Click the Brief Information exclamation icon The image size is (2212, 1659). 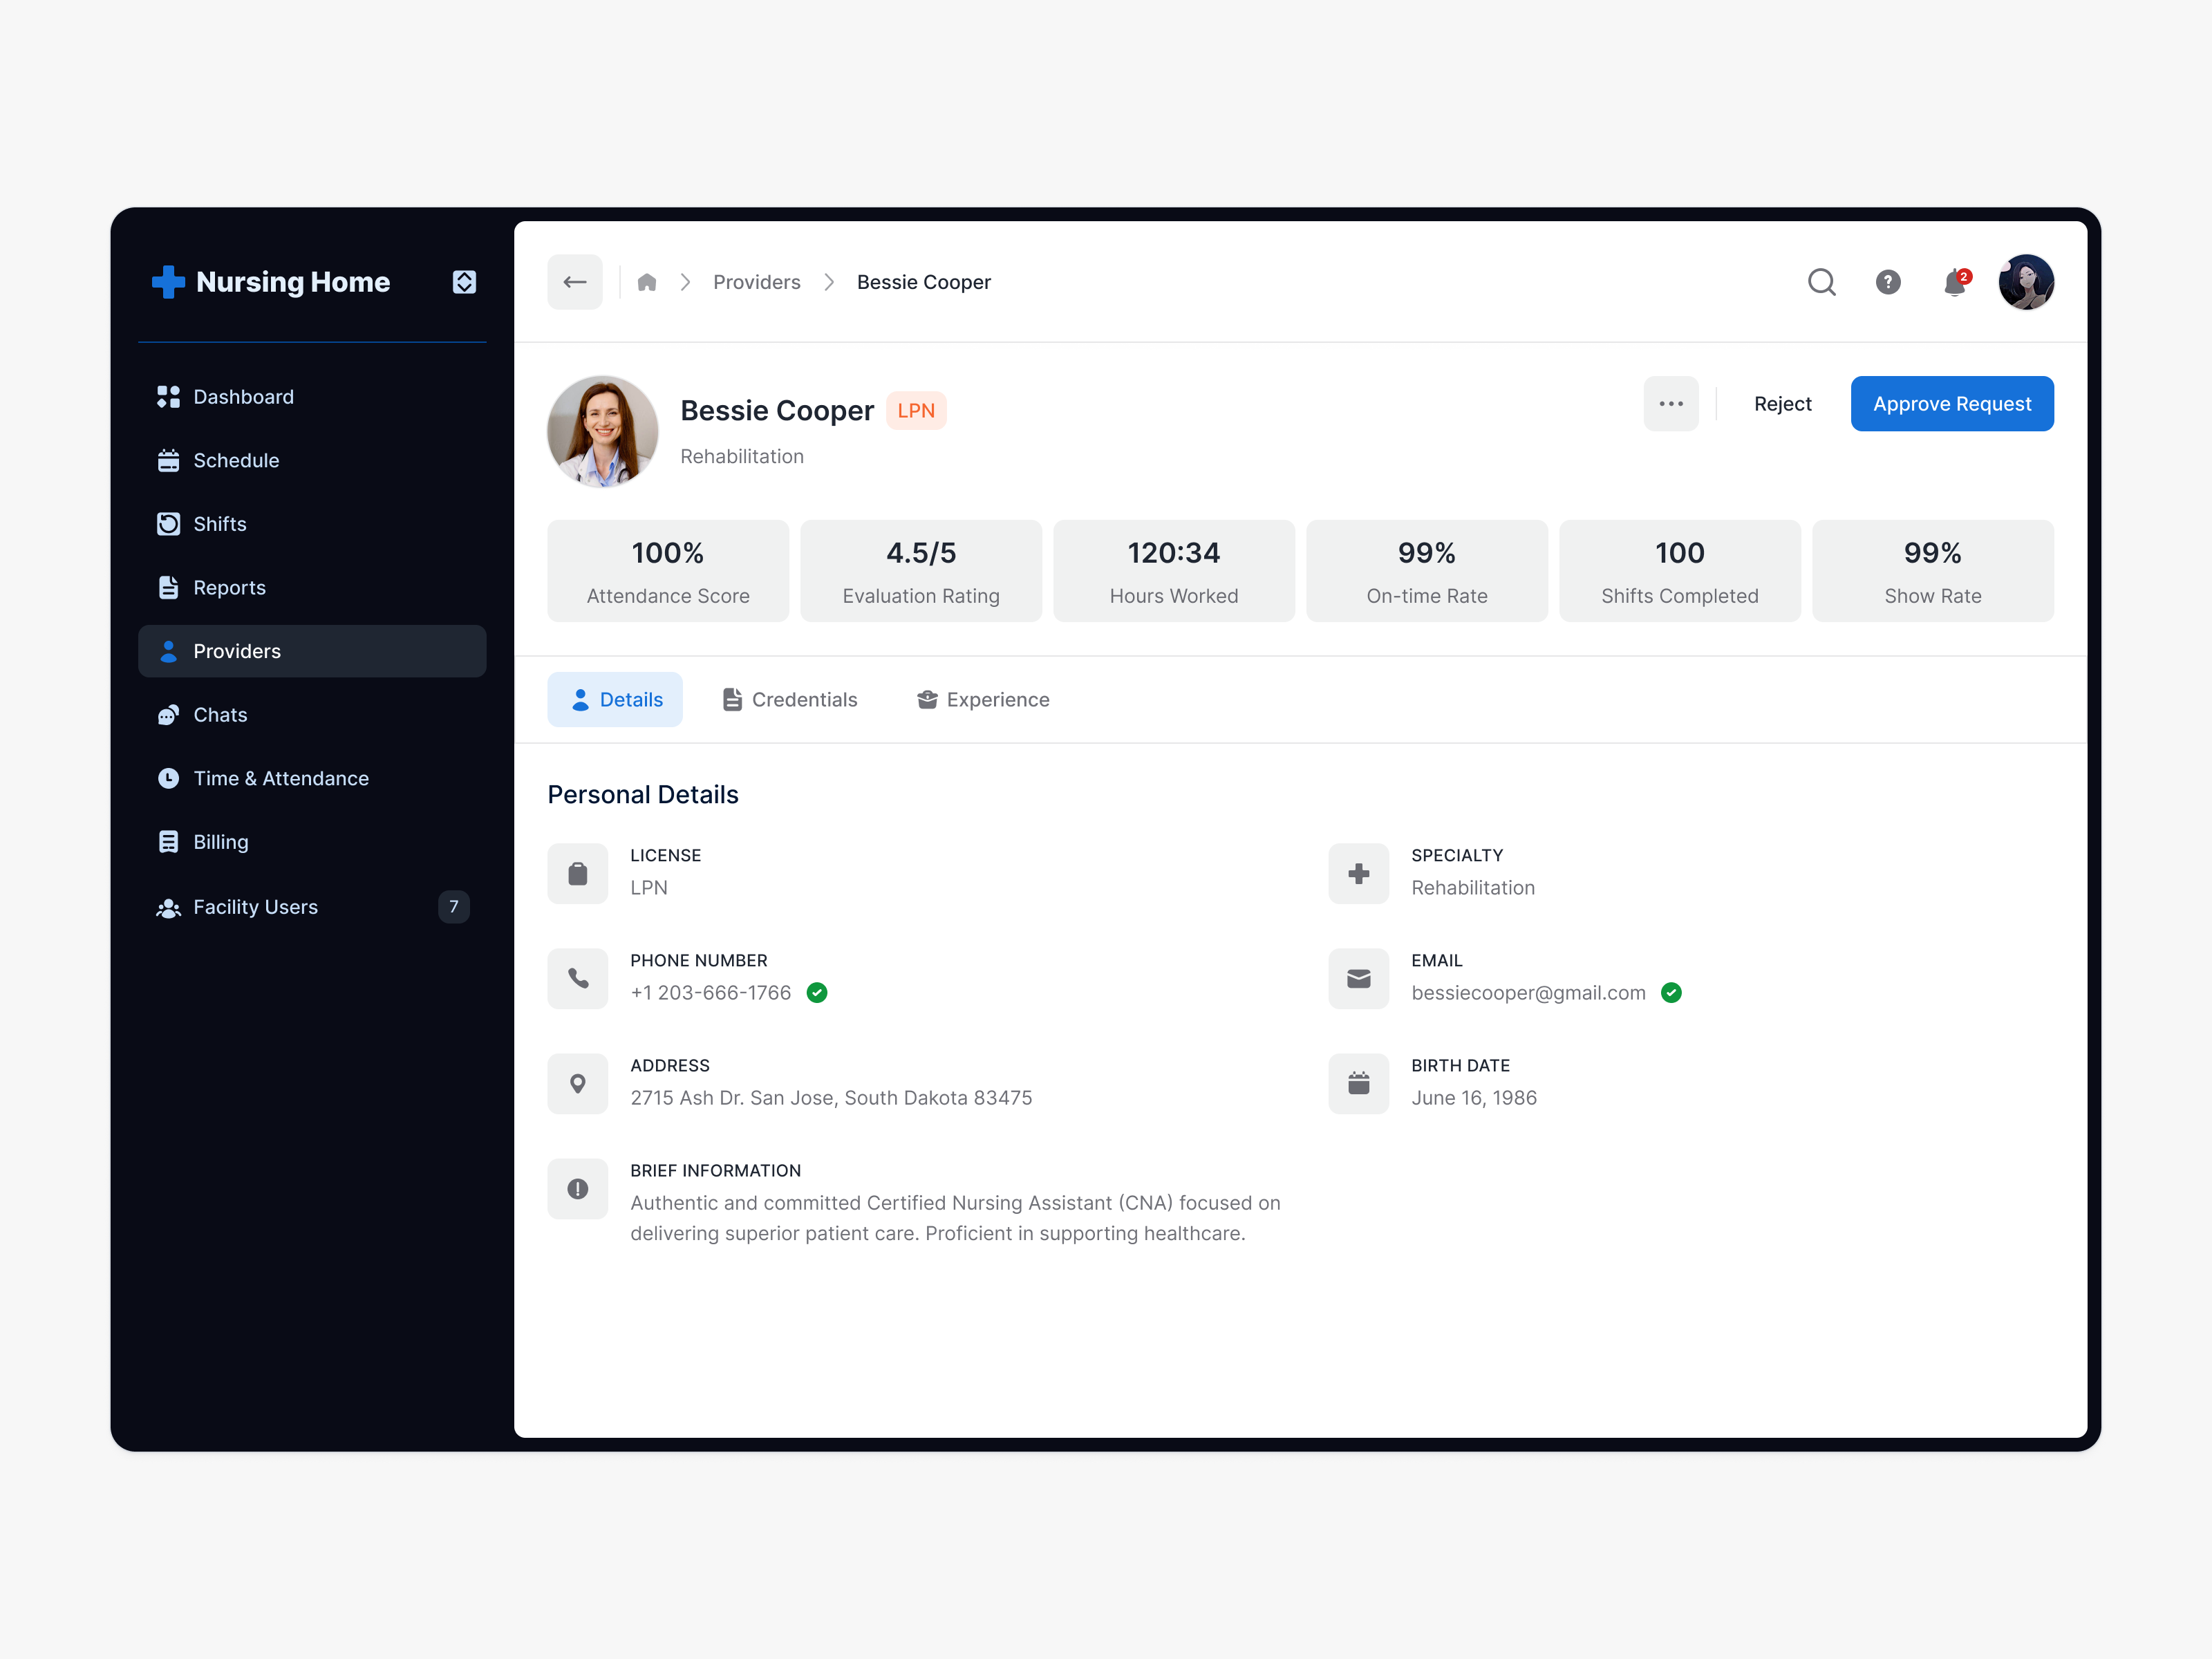(578, 1189)
